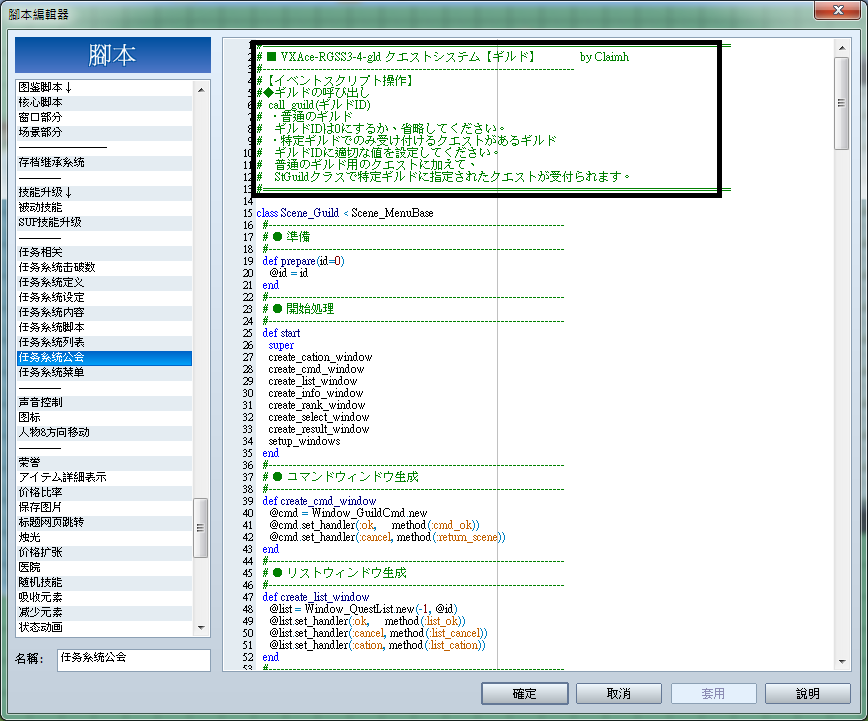Open the 保存图片 script
This screenshot has width=868, height=721.
click(x=105, y=507)
